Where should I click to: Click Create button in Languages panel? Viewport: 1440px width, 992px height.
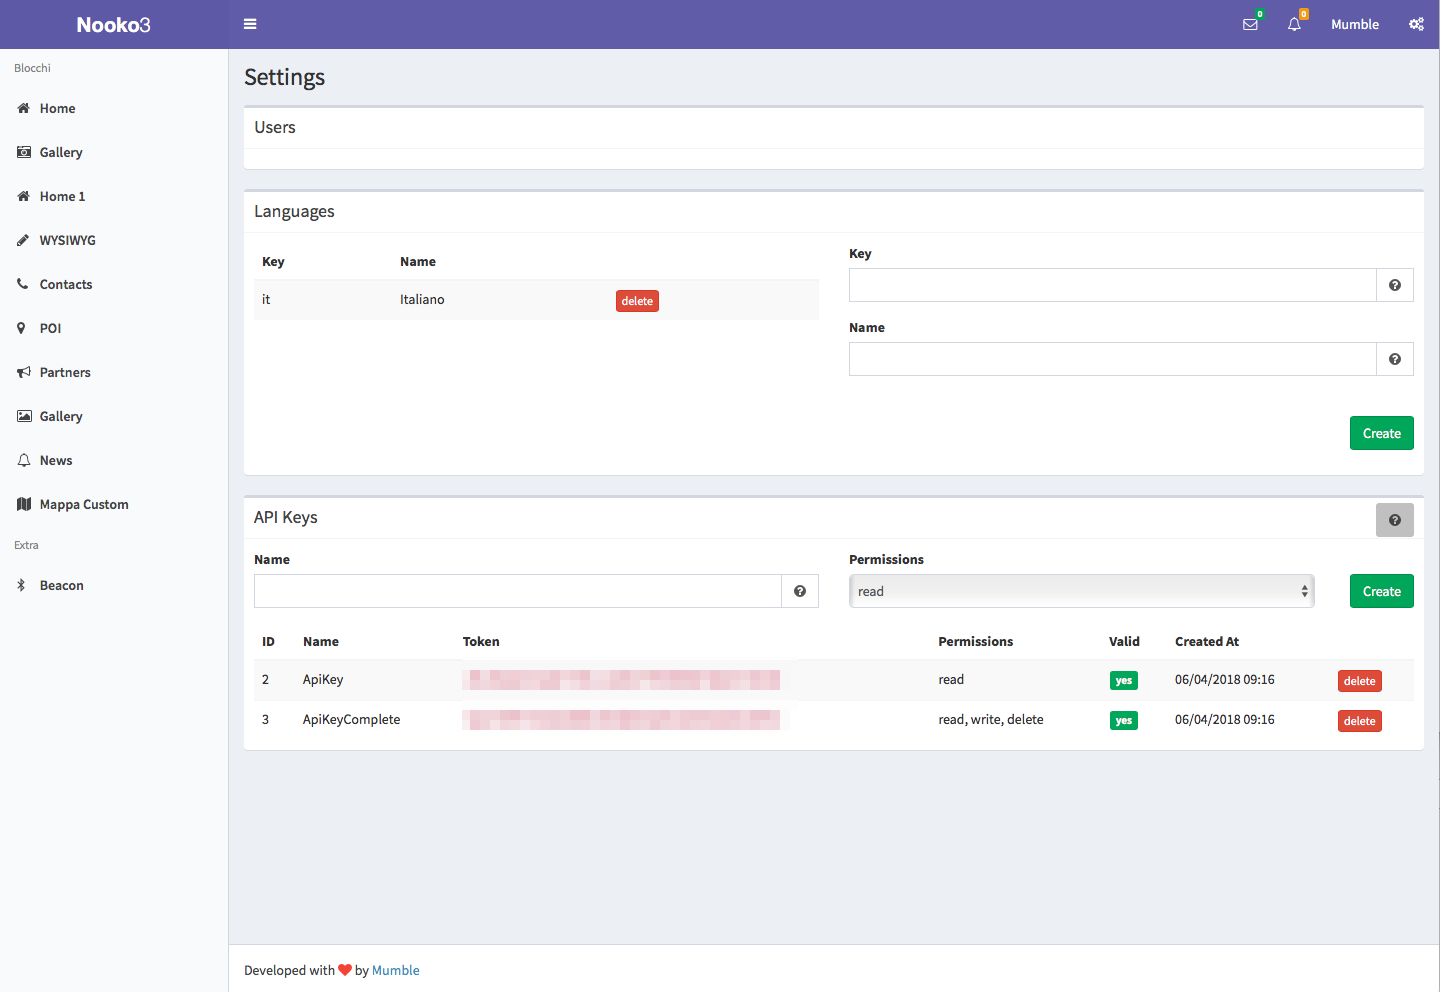(1381, 433)
